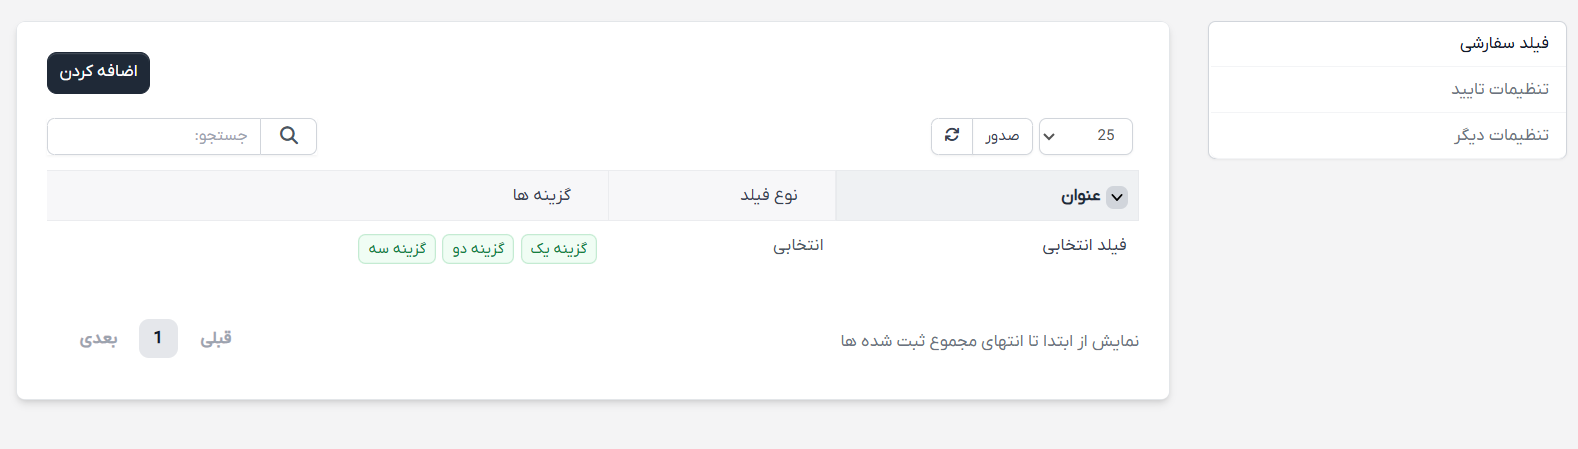Click the refresh table icon
The width and height of the screenshot is (1578, 449).
point(952,136)
